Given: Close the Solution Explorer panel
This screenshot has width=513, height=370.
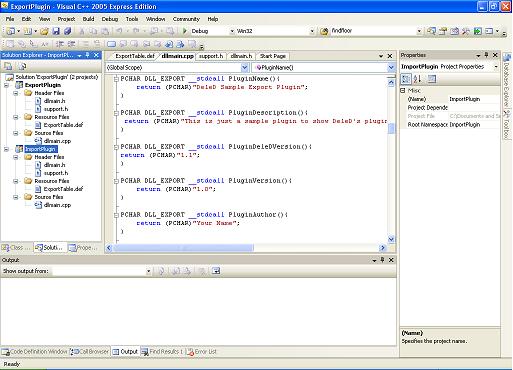Looking at the screenshot, I should [96, 55].
